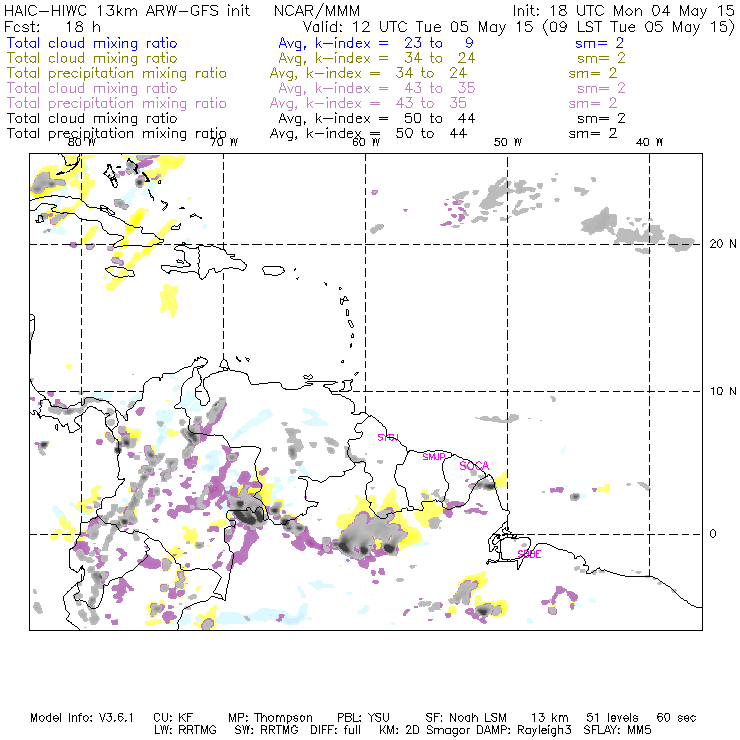740x740 pixels.
Task: Click the 'SF: Noah LSM' text
Action: point(466,718)
